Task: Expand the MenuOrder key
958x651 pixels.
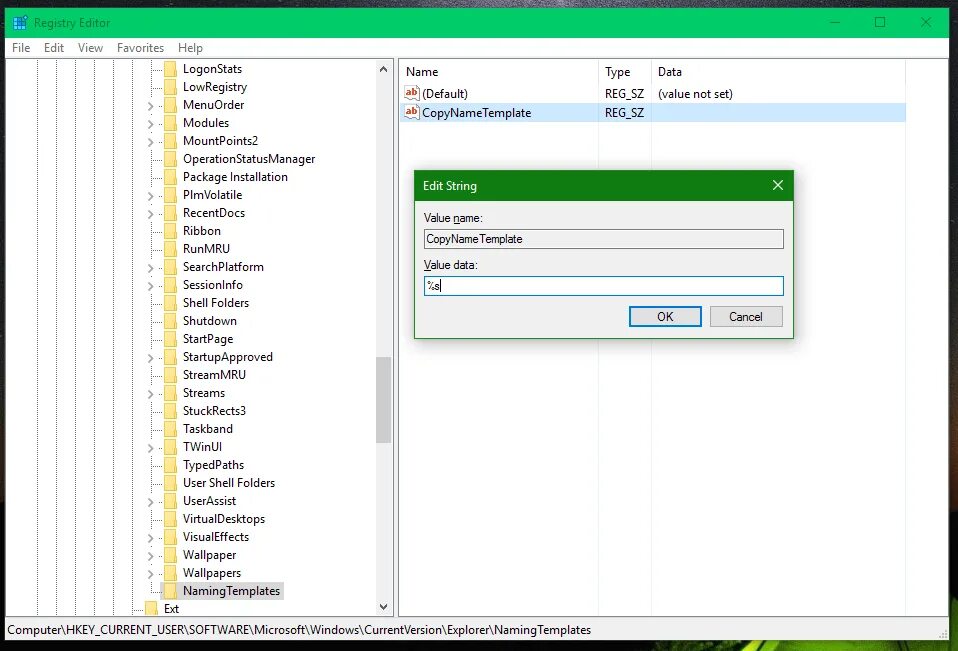Action: 150,106
